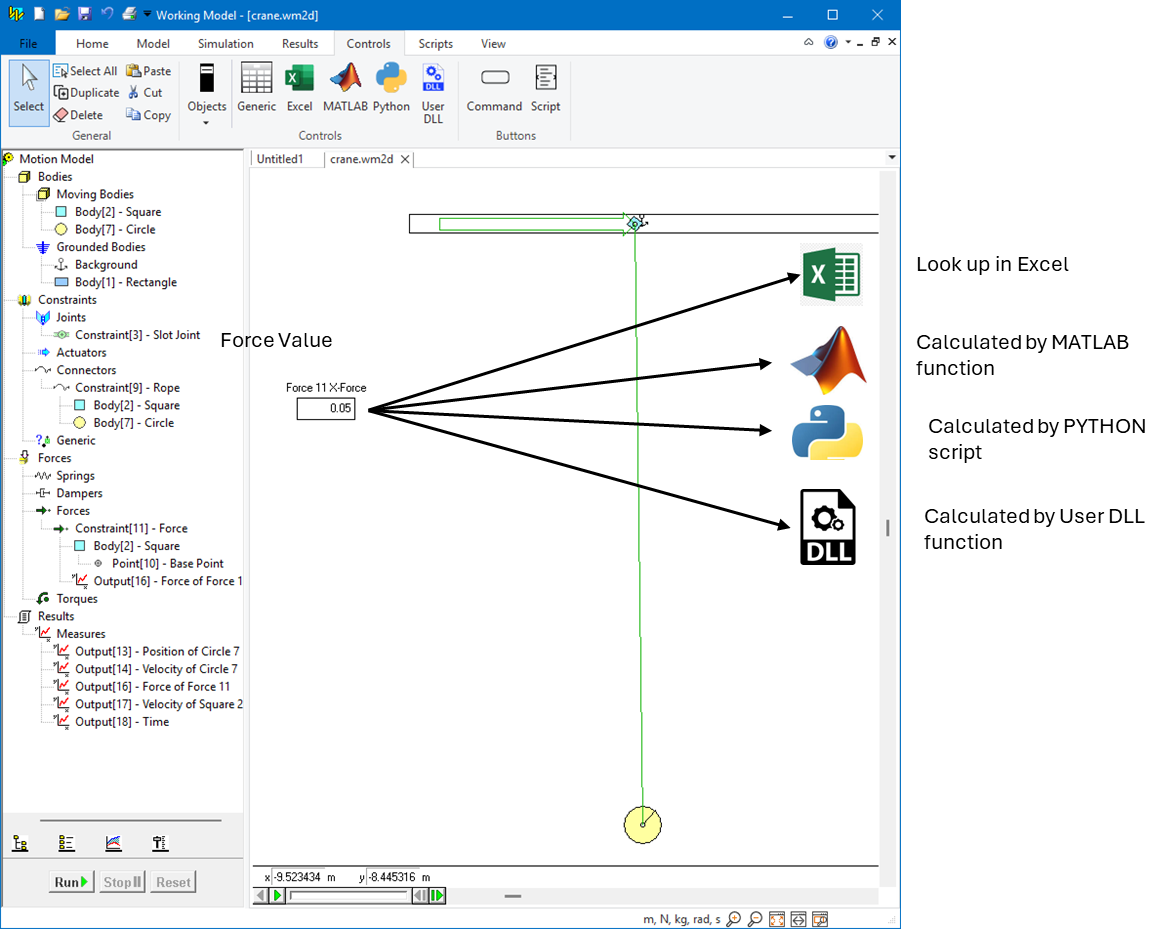Open the quick access toolbar customize arrow
This screenshot has height=929, width=1162.
[147, 14]
